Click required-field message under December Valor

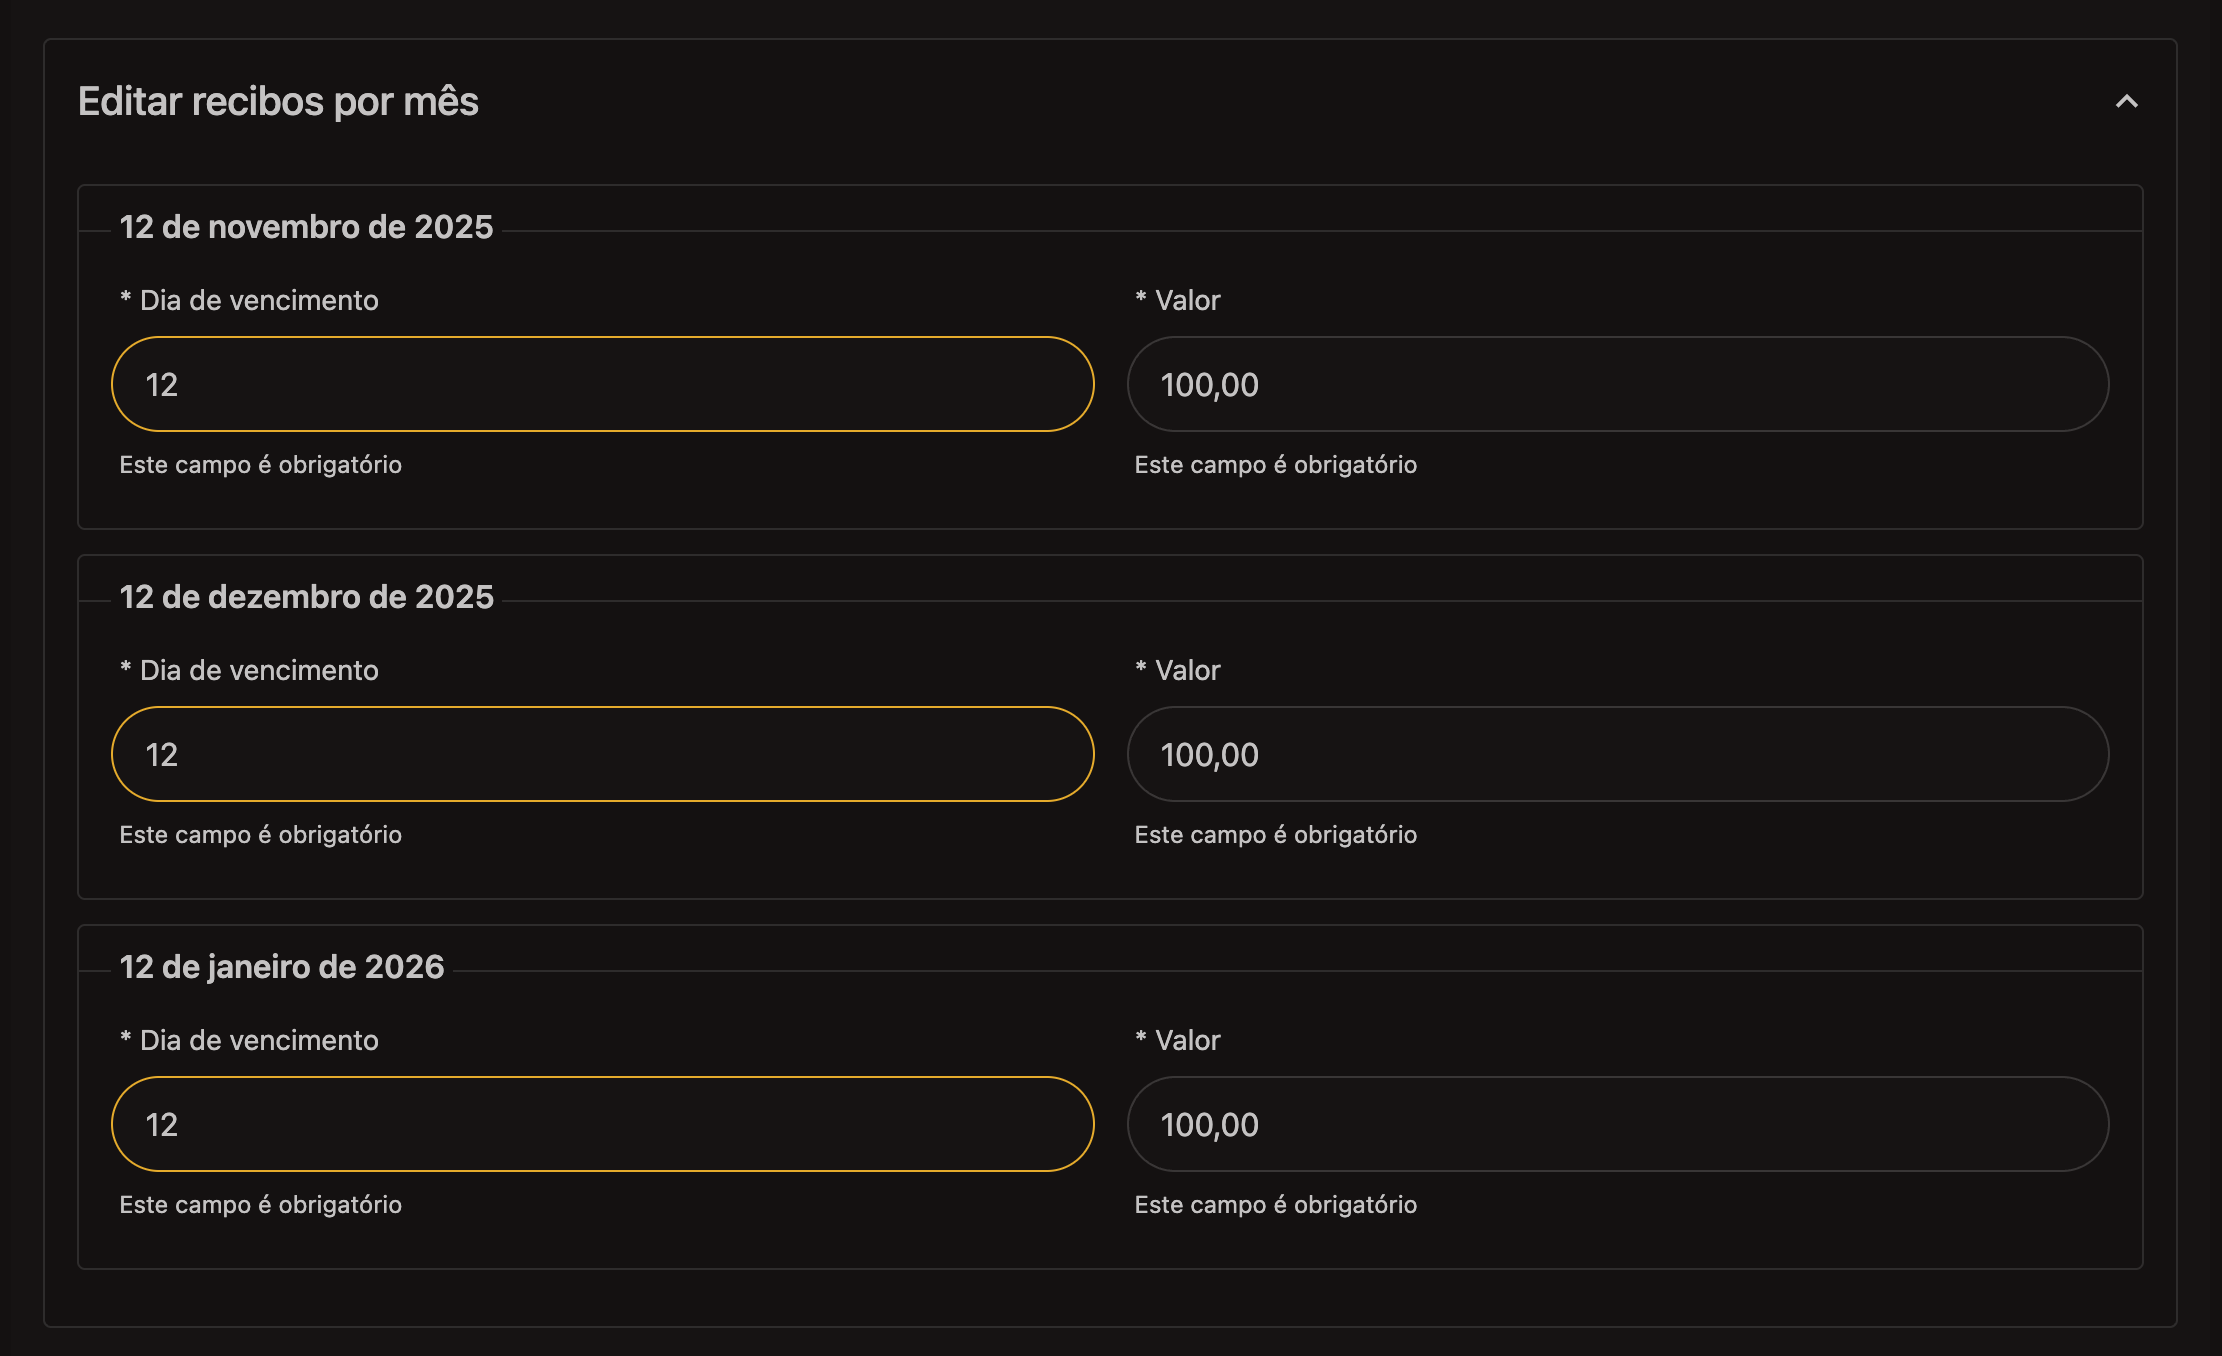1275,835
